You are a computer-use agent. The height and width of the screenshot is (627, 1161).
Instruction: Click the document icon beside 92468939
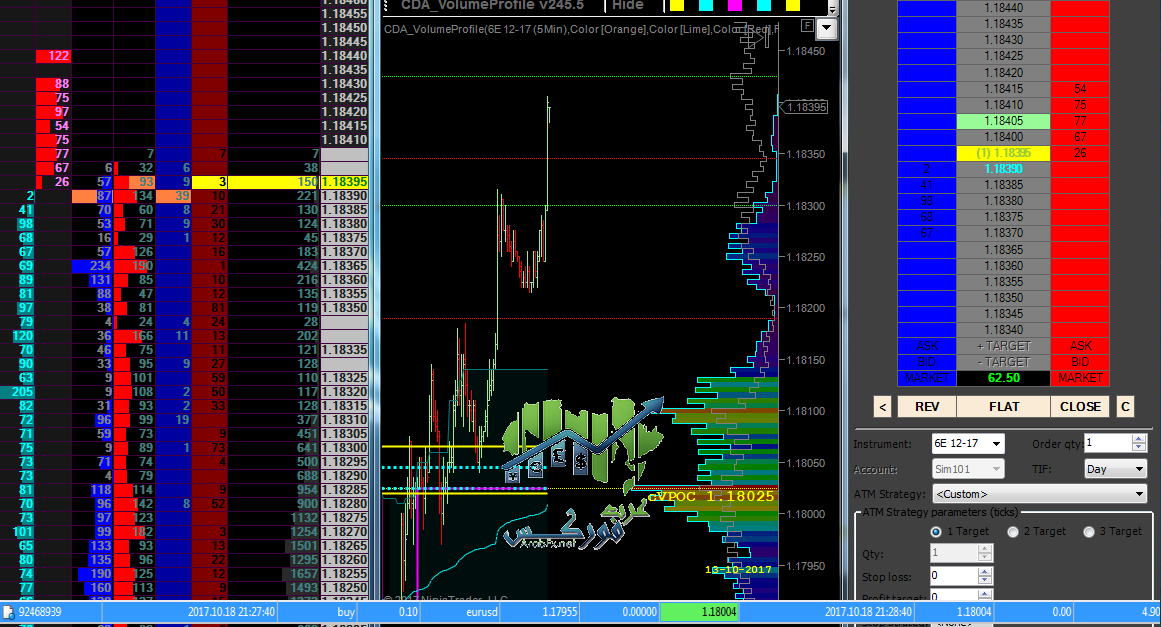tap(8, 612)
